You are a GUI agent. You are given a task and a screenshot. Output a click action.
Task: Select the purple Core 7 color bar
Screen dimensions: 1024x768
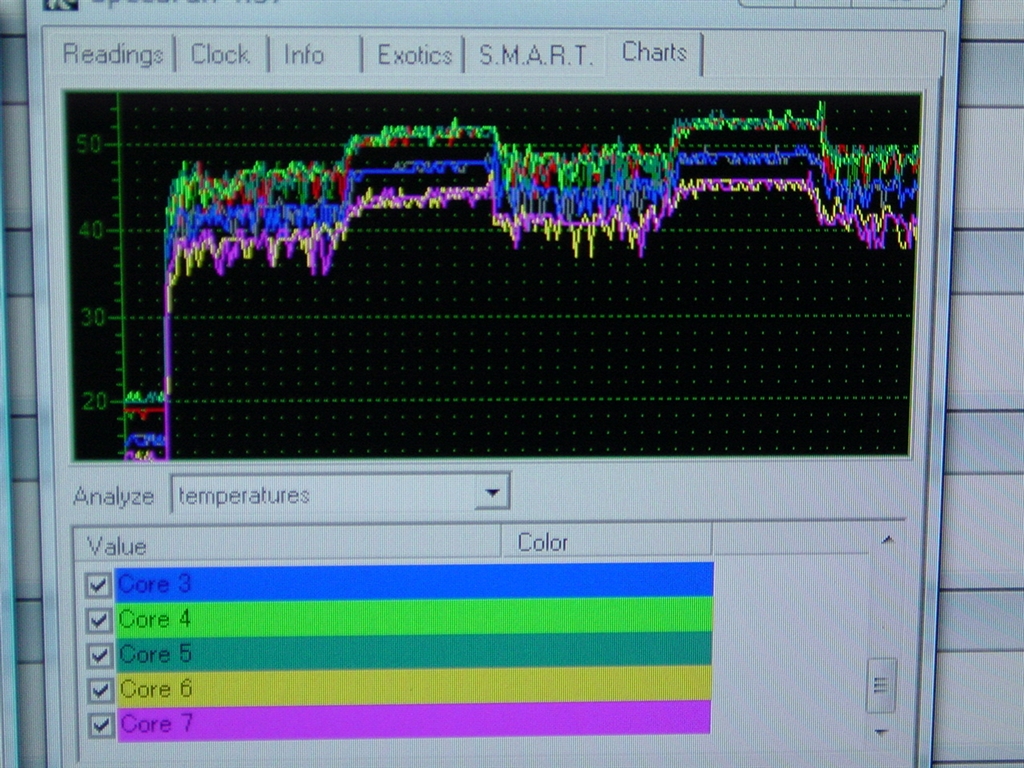(414, 721)
